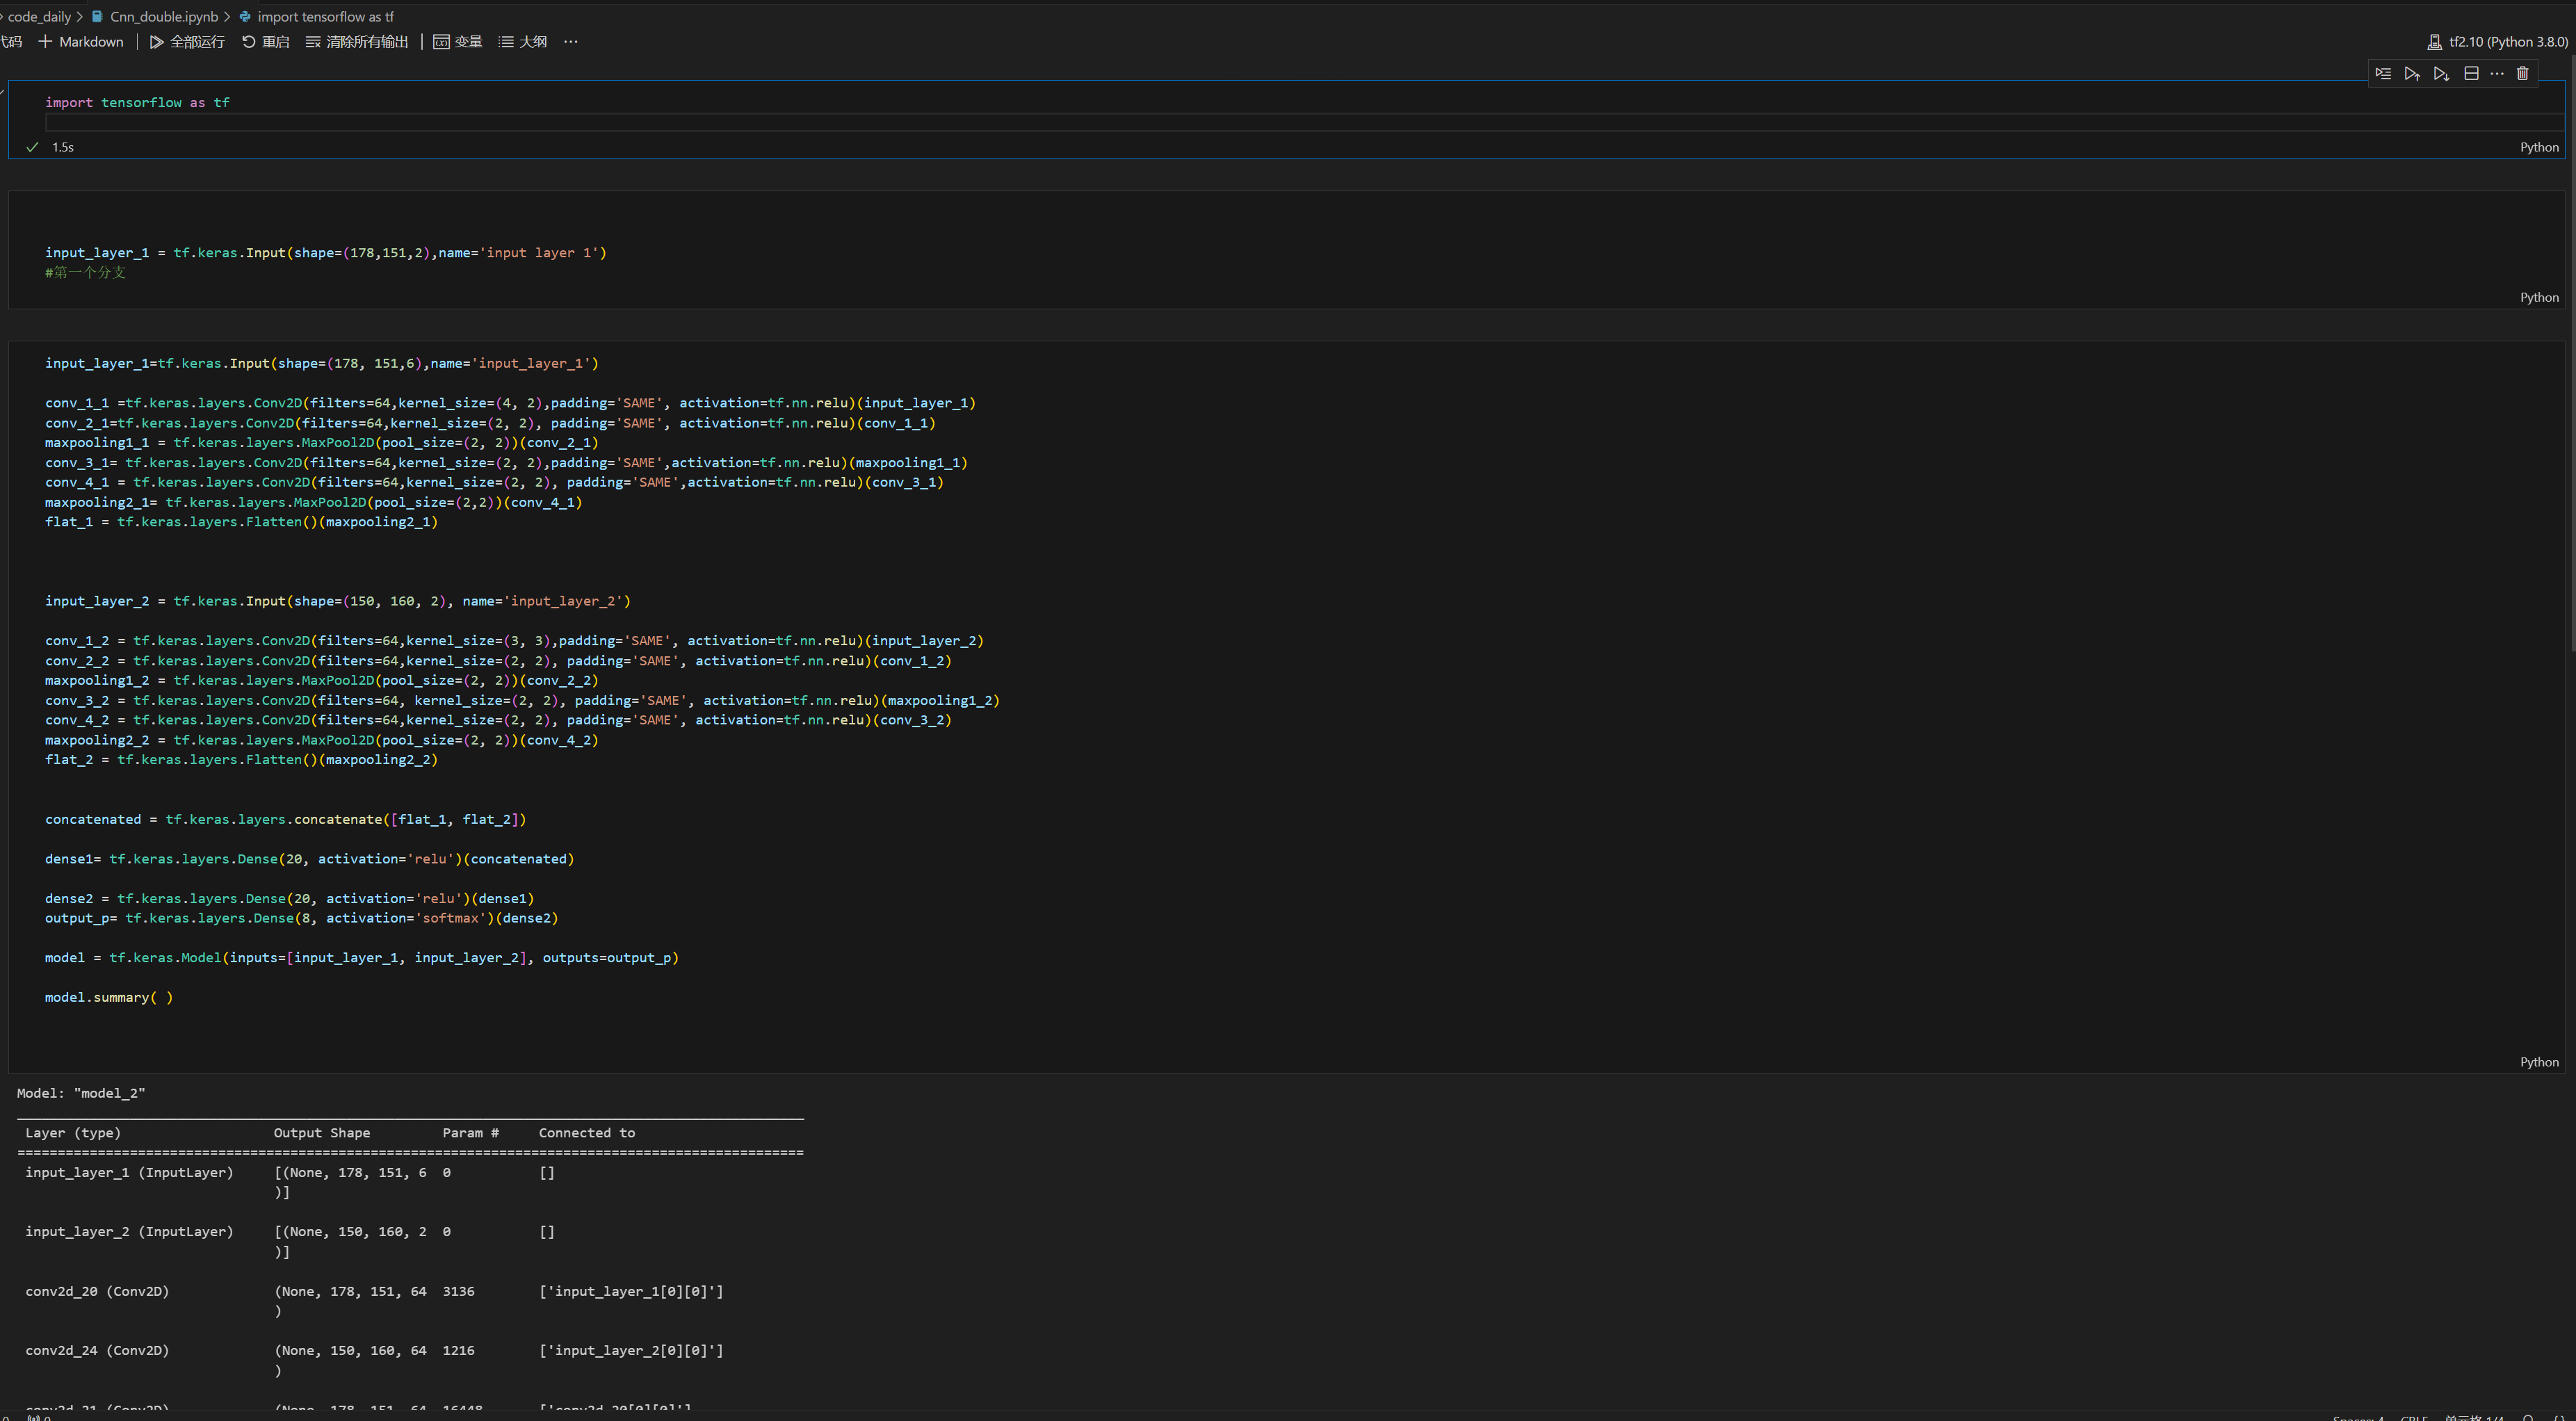Click the line defining dense2
The height and width of the screenshot is (1421, 2576).
point(289,899)
